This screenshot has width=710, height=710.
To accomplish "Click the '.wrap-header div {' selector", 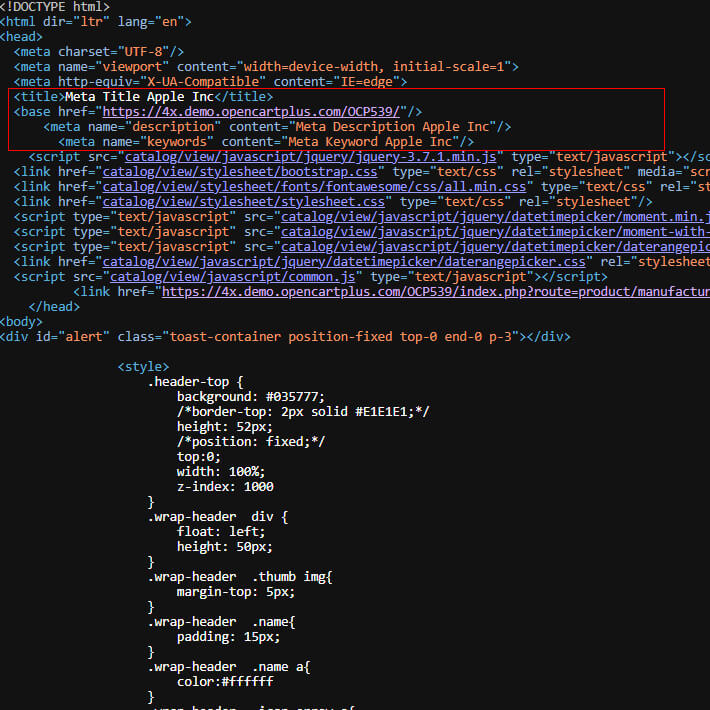I will pos(218,517).
